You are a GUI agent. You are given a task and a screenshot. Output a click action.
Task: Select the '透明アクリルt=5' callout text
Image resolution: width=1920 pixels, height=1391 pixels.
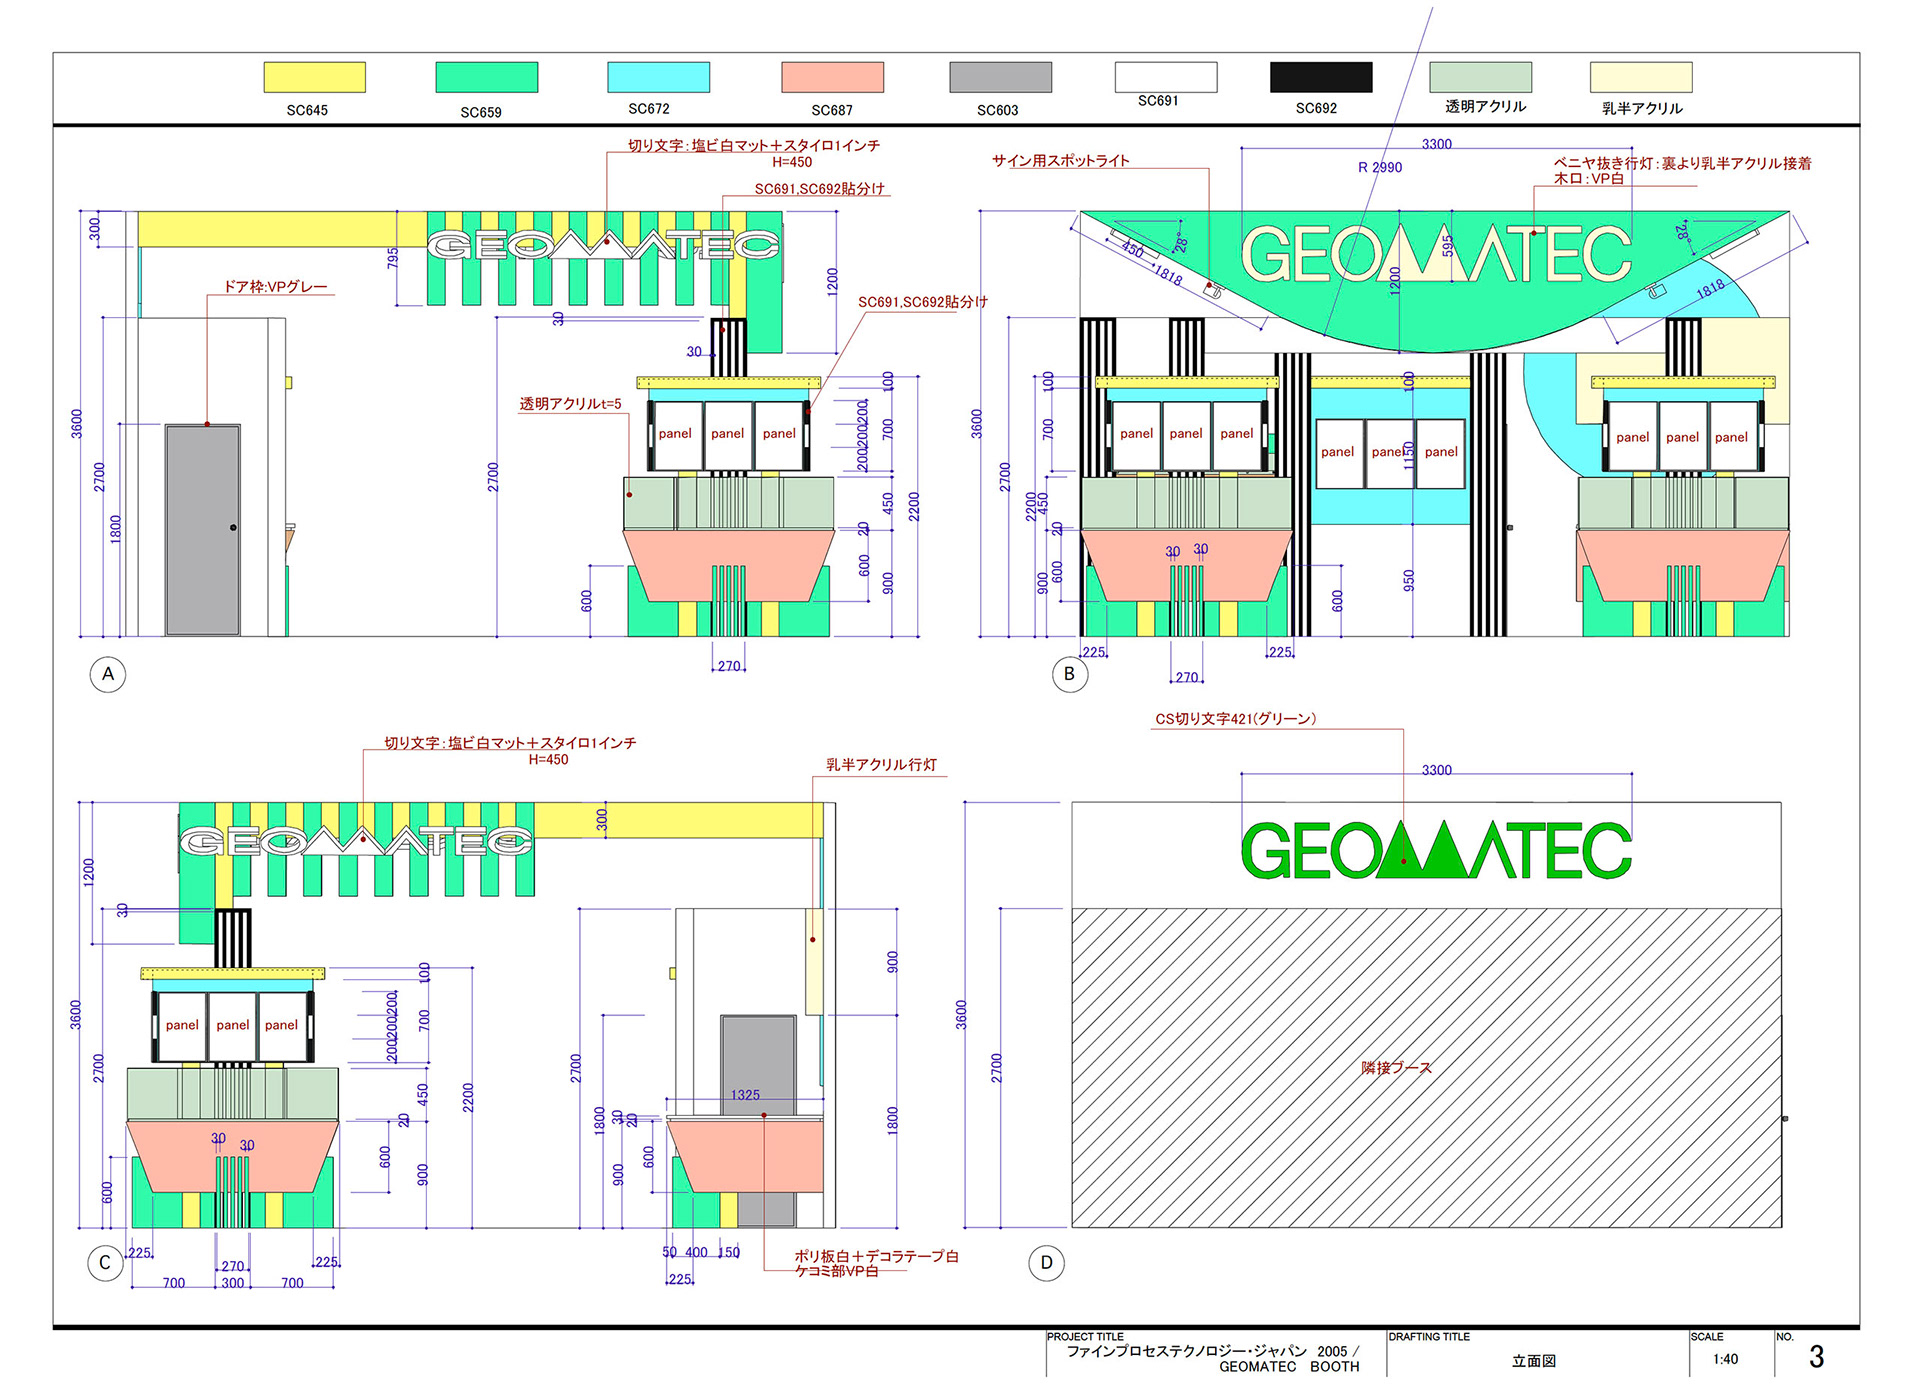(570, 404)
